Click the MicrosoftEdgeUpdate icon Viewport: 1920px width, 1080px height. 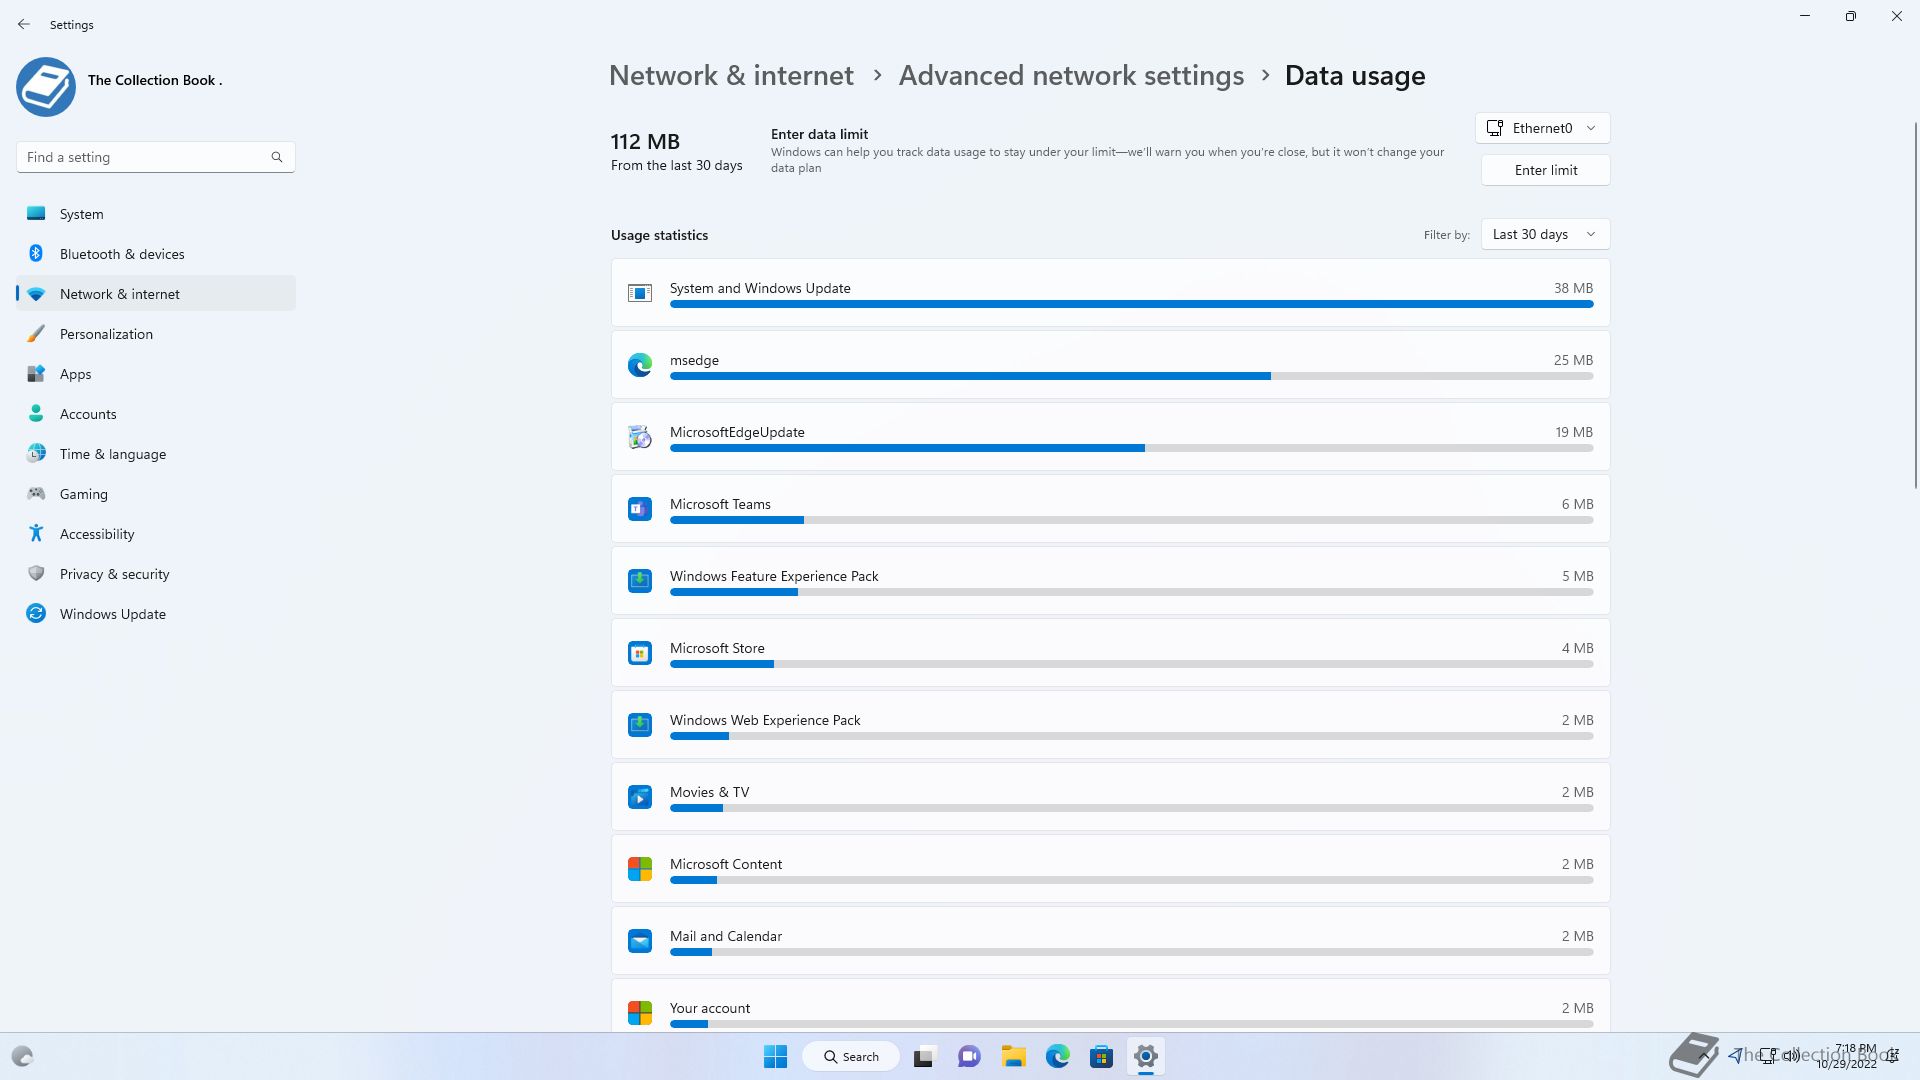tap(640, 437)
